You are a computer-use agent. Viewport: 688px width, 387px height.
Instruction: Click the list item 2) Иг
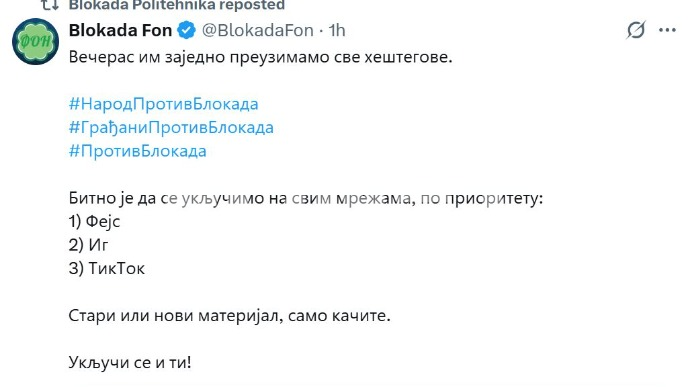89,245
